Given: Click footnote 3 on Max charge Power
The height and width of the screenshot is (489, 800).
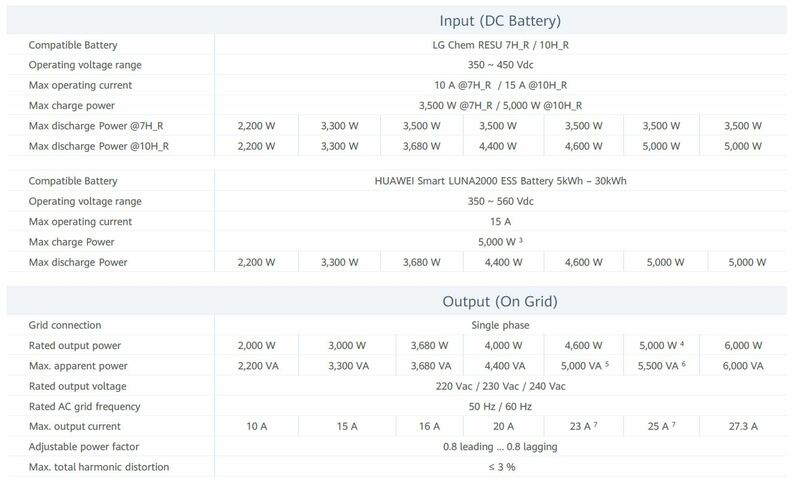Looking at the screenshot, I should (522, 241).
